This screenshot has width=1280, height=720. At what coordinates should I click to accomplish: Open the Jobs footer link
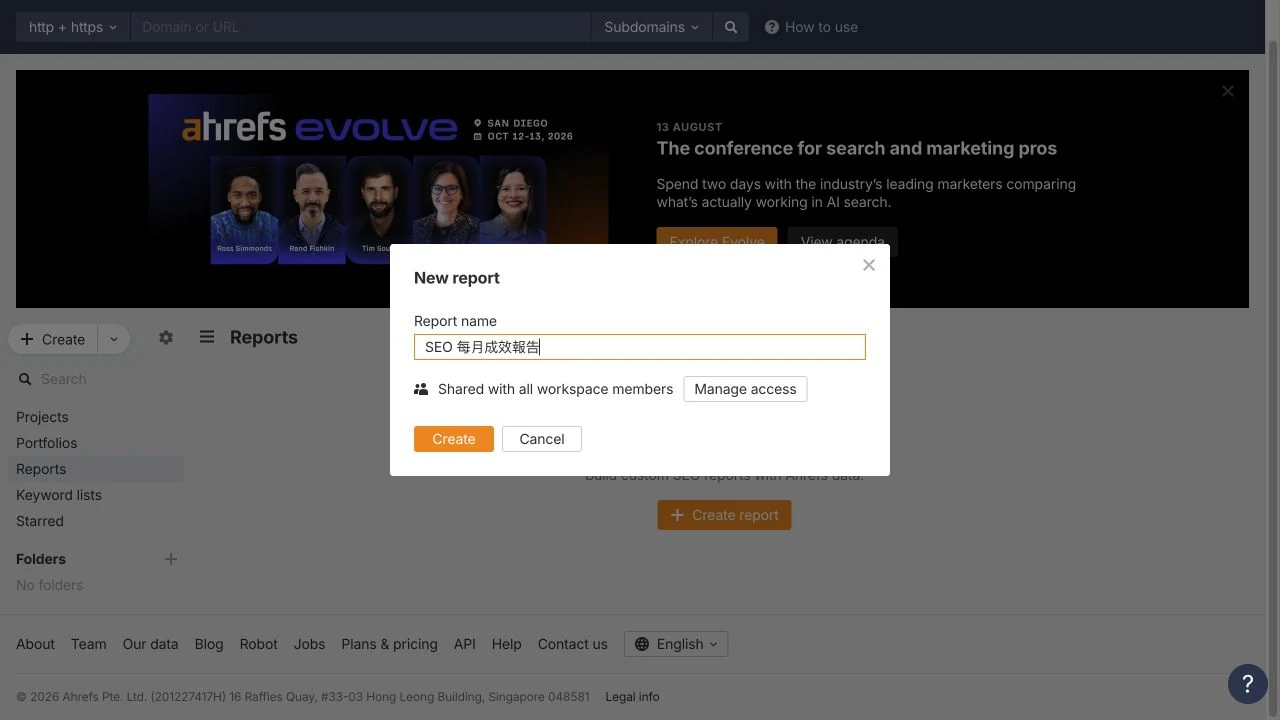(309, 644)
